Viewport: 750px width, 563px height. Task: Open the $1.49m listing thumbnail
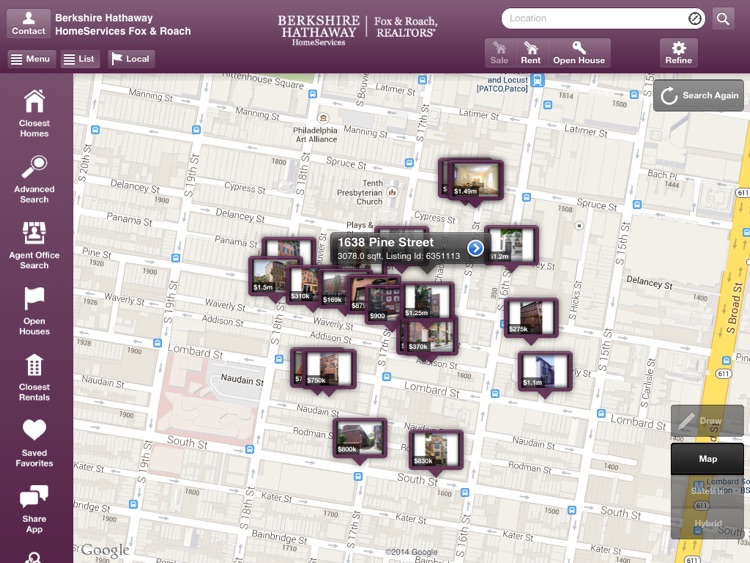pyautogui.click(x=476, y=180)
